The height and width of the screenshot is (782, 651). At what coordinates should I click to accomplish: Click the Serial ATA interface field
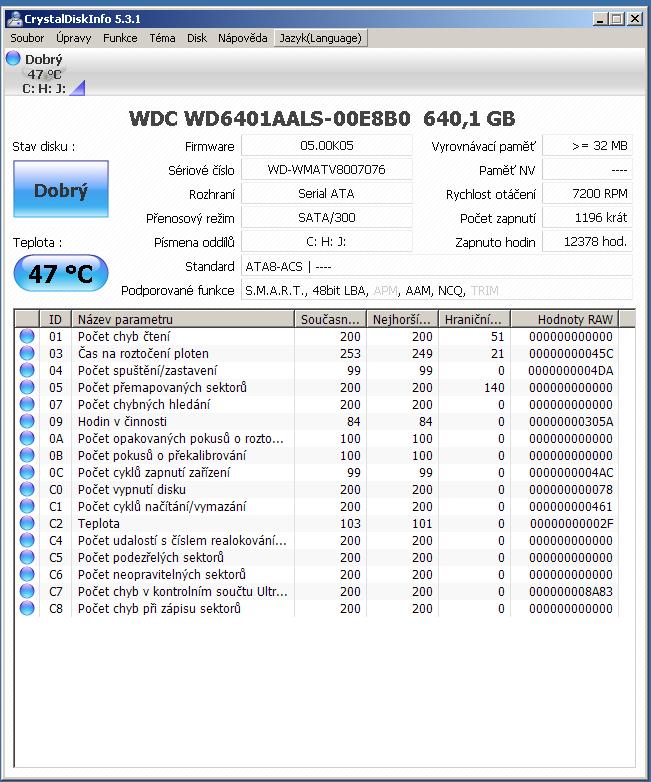327,194
